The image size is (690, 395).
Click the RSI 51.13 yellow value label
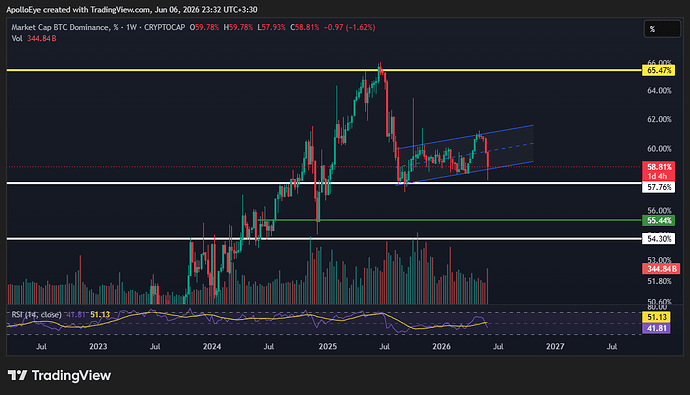click(x=656, y=317)
